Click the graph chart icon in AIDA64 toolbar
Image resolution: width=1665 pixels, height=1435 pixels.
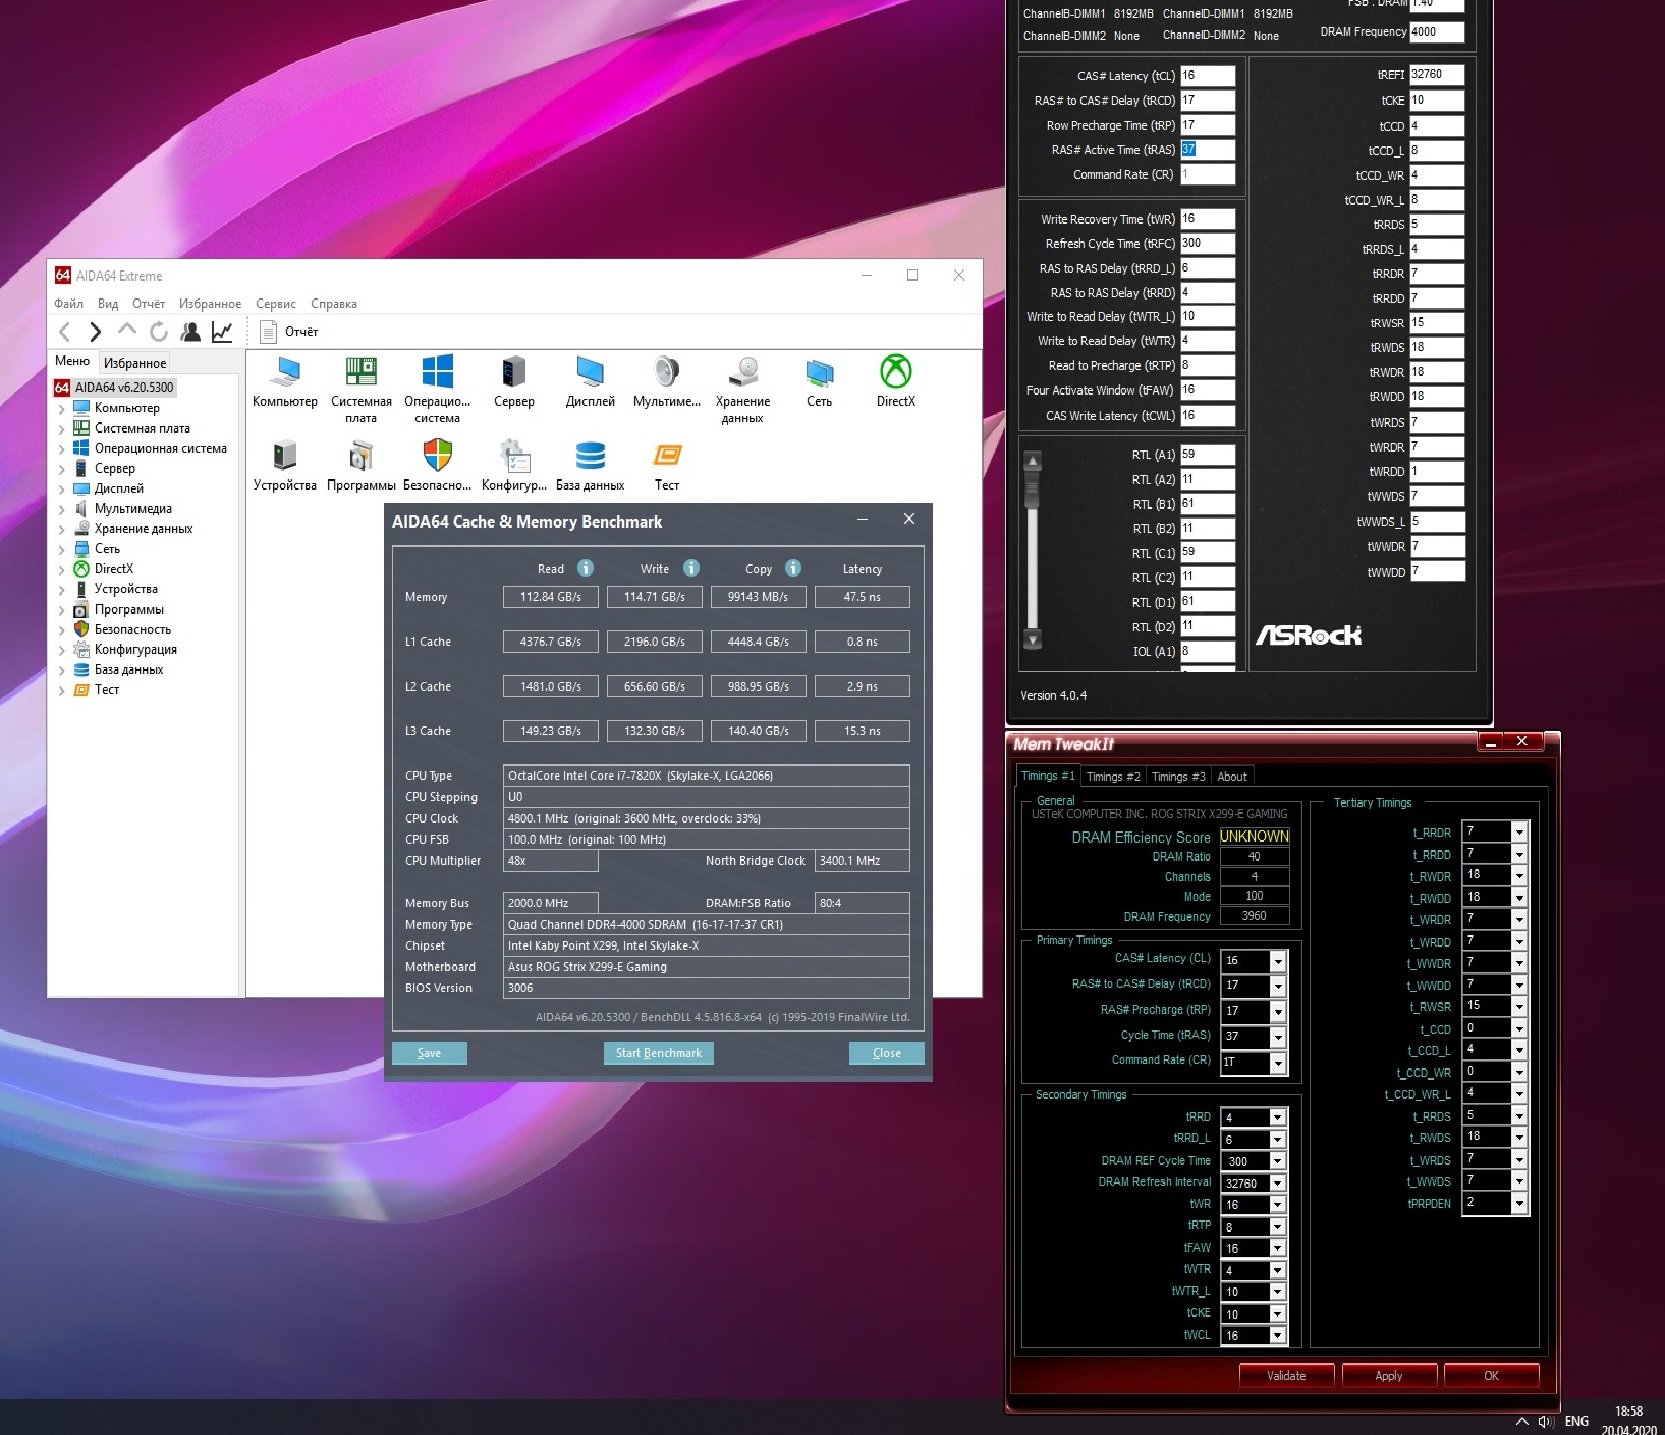[x=222, y=332]
